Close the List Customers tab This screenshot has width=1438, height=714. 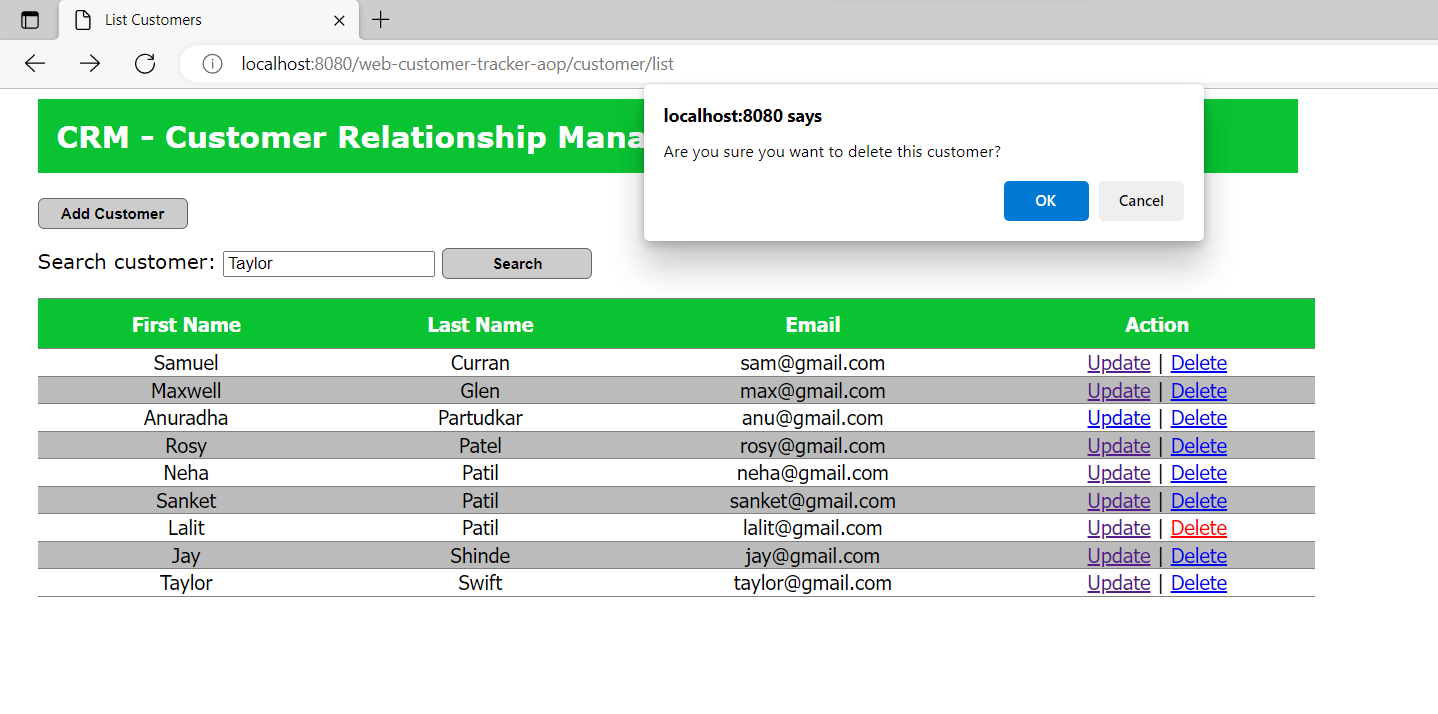point(339,20)
